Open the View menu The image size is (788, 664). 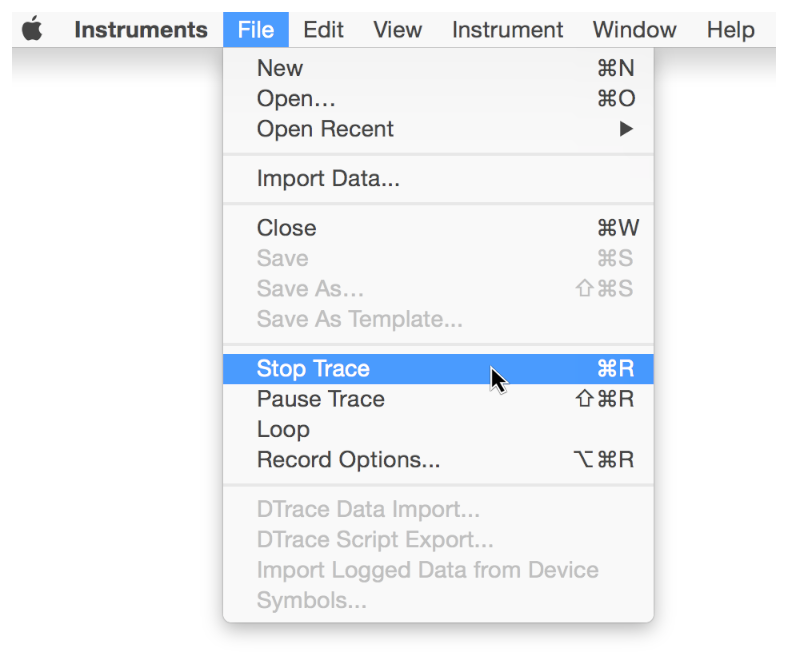pyautogui.click(x=397, y=30)
